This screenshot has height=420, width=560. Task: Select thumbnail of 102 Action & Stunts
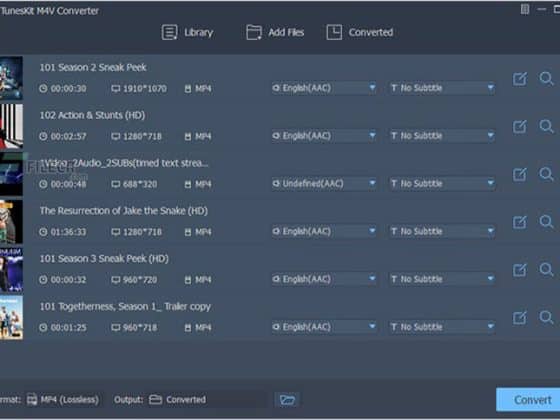tap(11, 126)
